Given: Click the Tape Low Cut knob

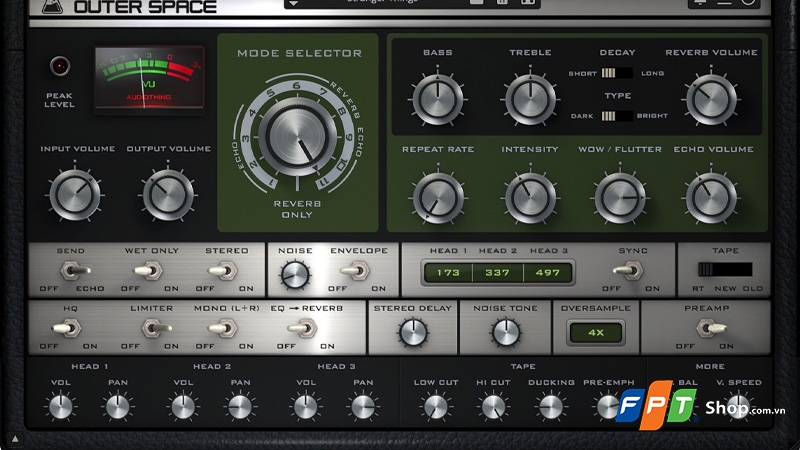Looking at the screenshot, I should (436, 407).
